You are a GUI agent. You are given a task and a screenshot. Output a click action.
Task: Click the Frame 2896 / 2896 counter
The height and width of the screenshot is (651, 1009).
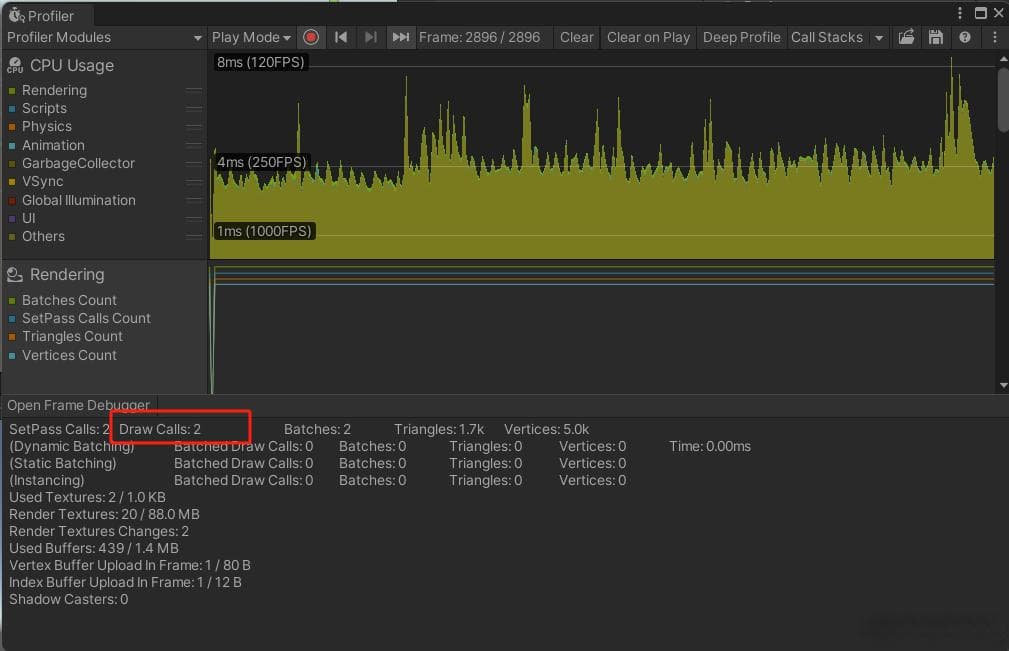(x=479, y=37)
